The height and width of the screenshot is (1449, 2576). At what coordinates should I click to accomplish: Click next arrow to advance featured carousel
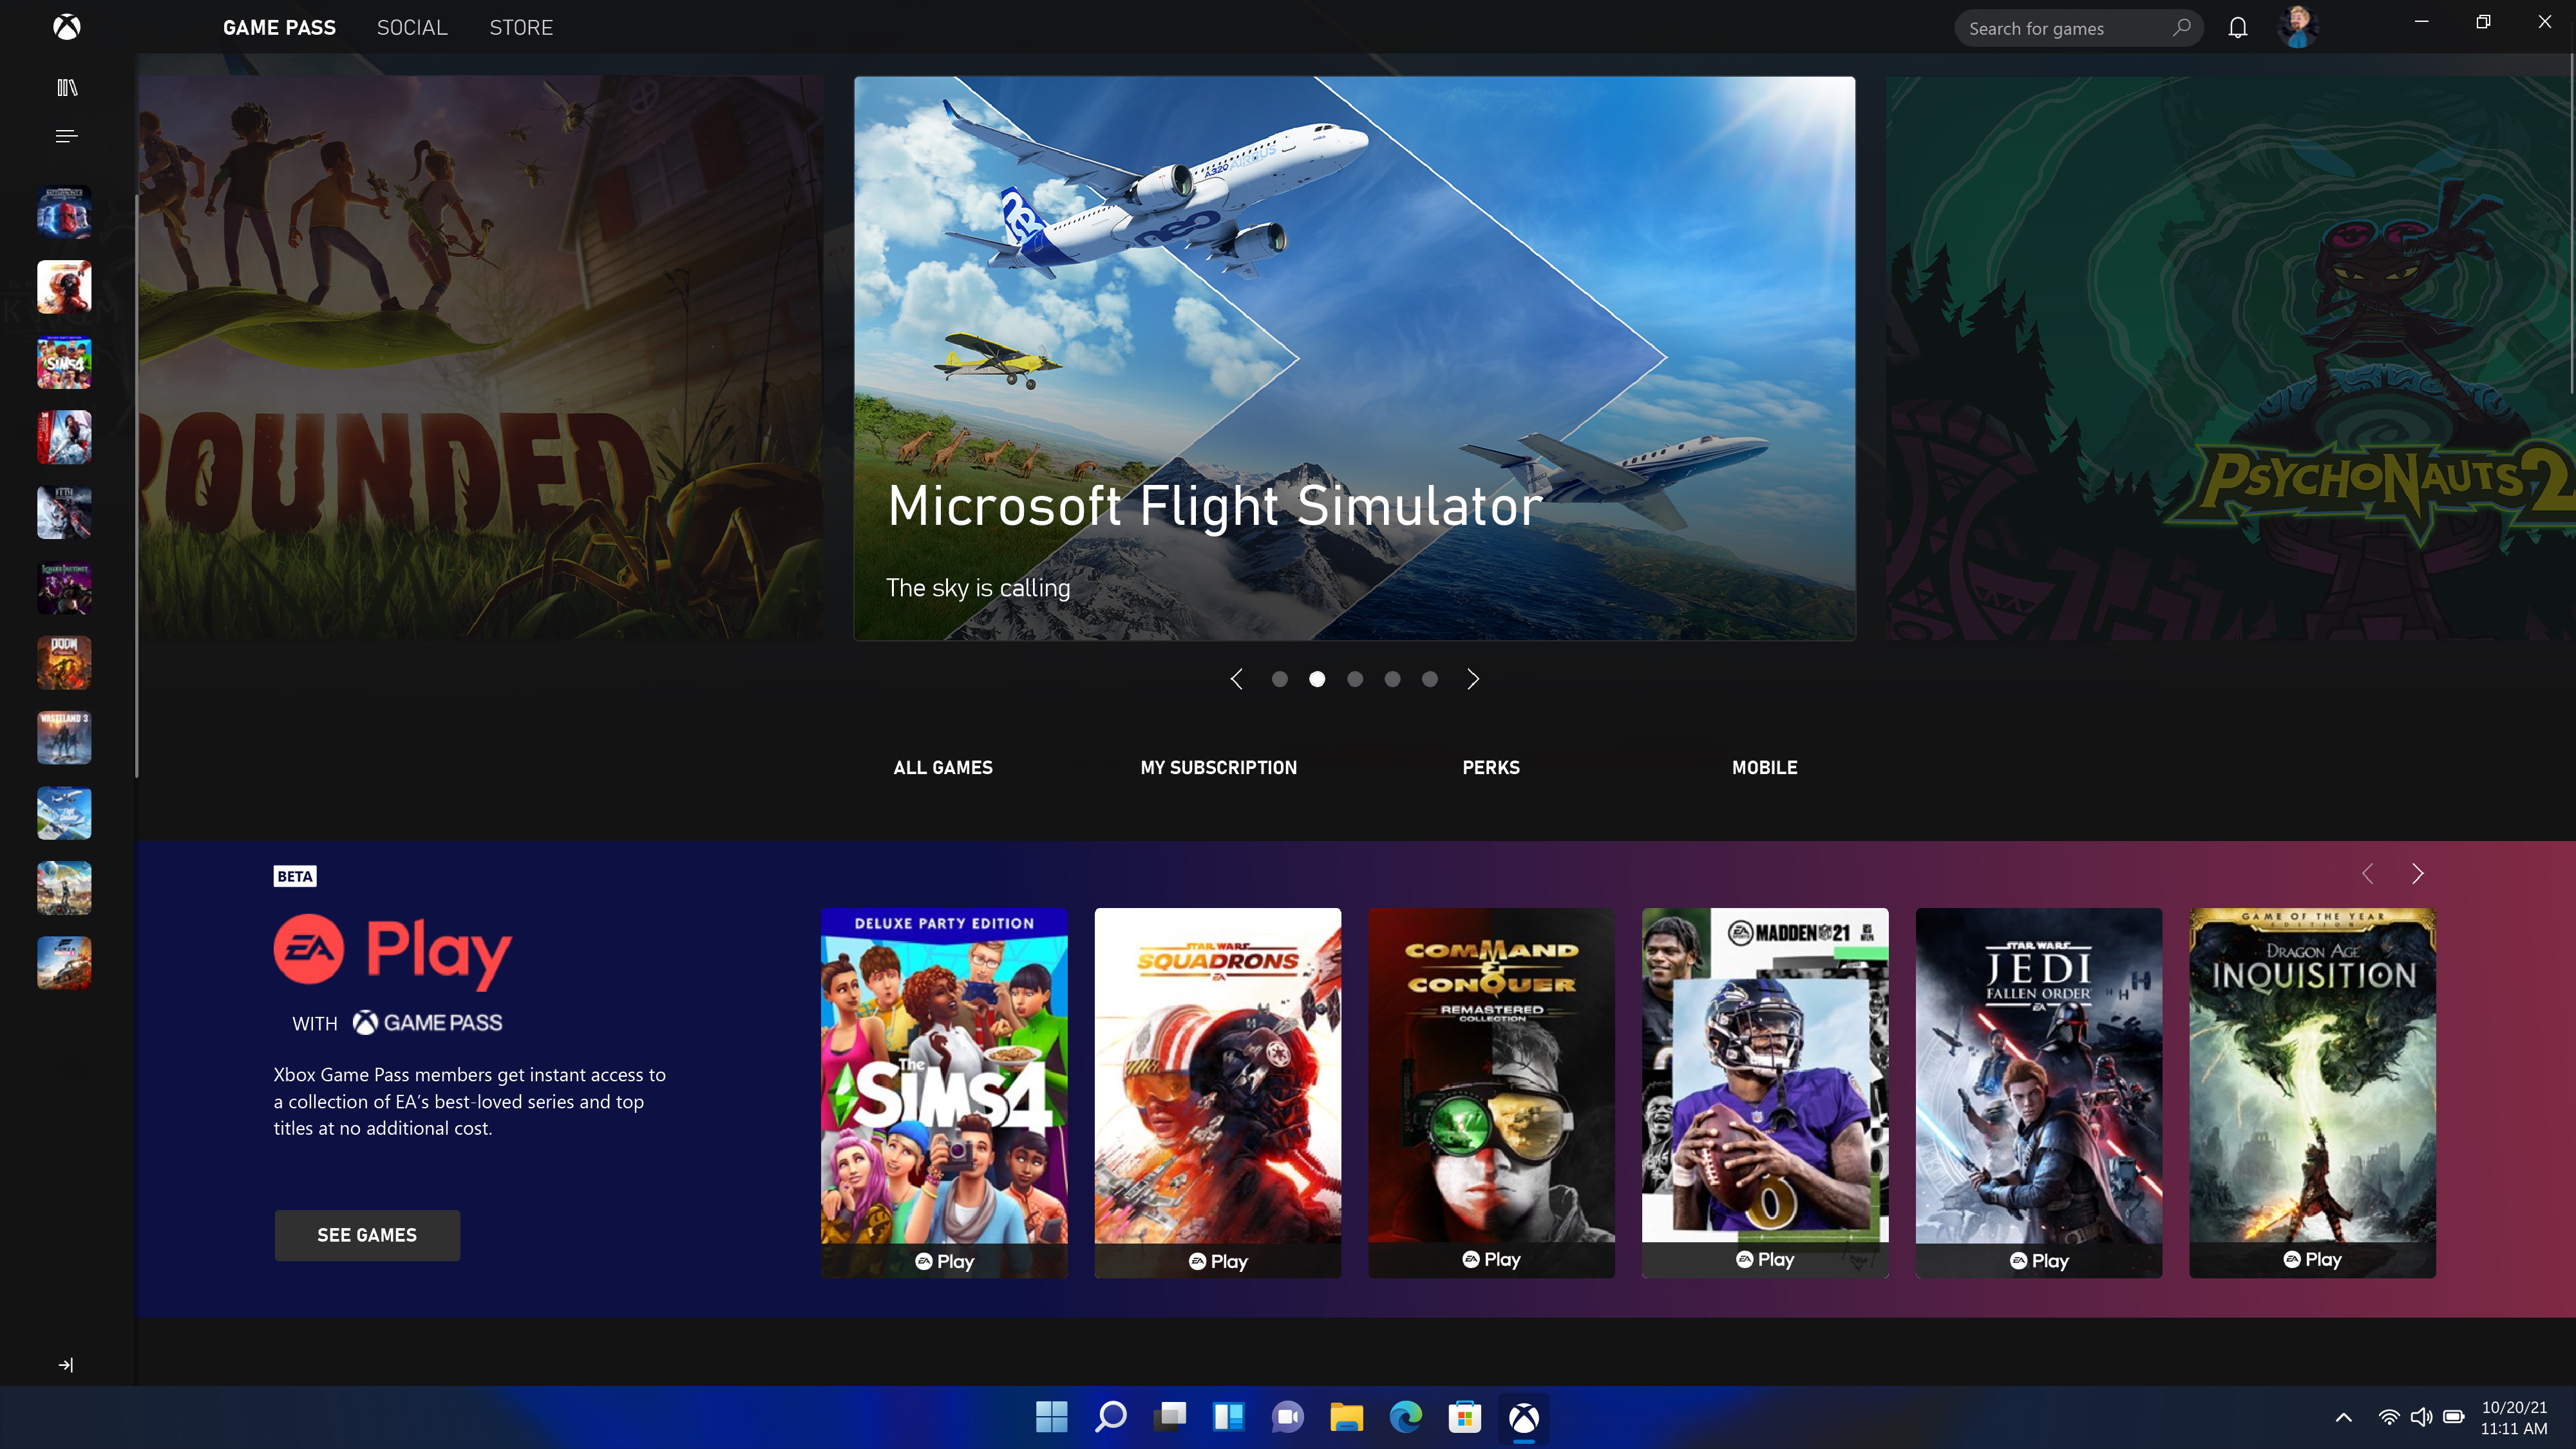pos(1472,679)
